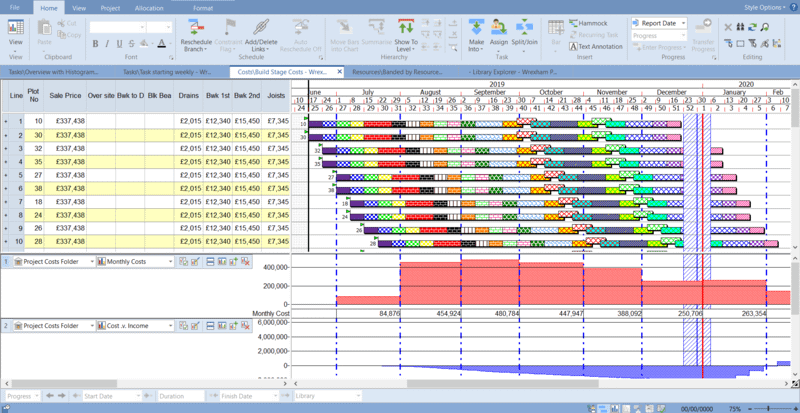This screenshot has height=413, width=800.
Task: Open the Tasks\Overview with Histogram tab
Action: click(x=55, y=72)
